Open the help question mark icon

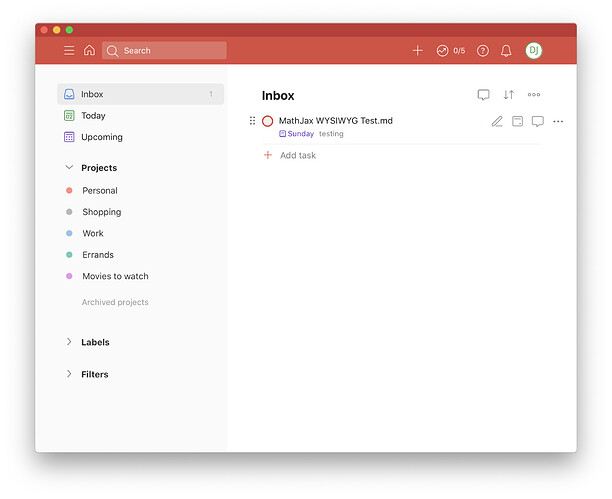(x=483, y=51)
